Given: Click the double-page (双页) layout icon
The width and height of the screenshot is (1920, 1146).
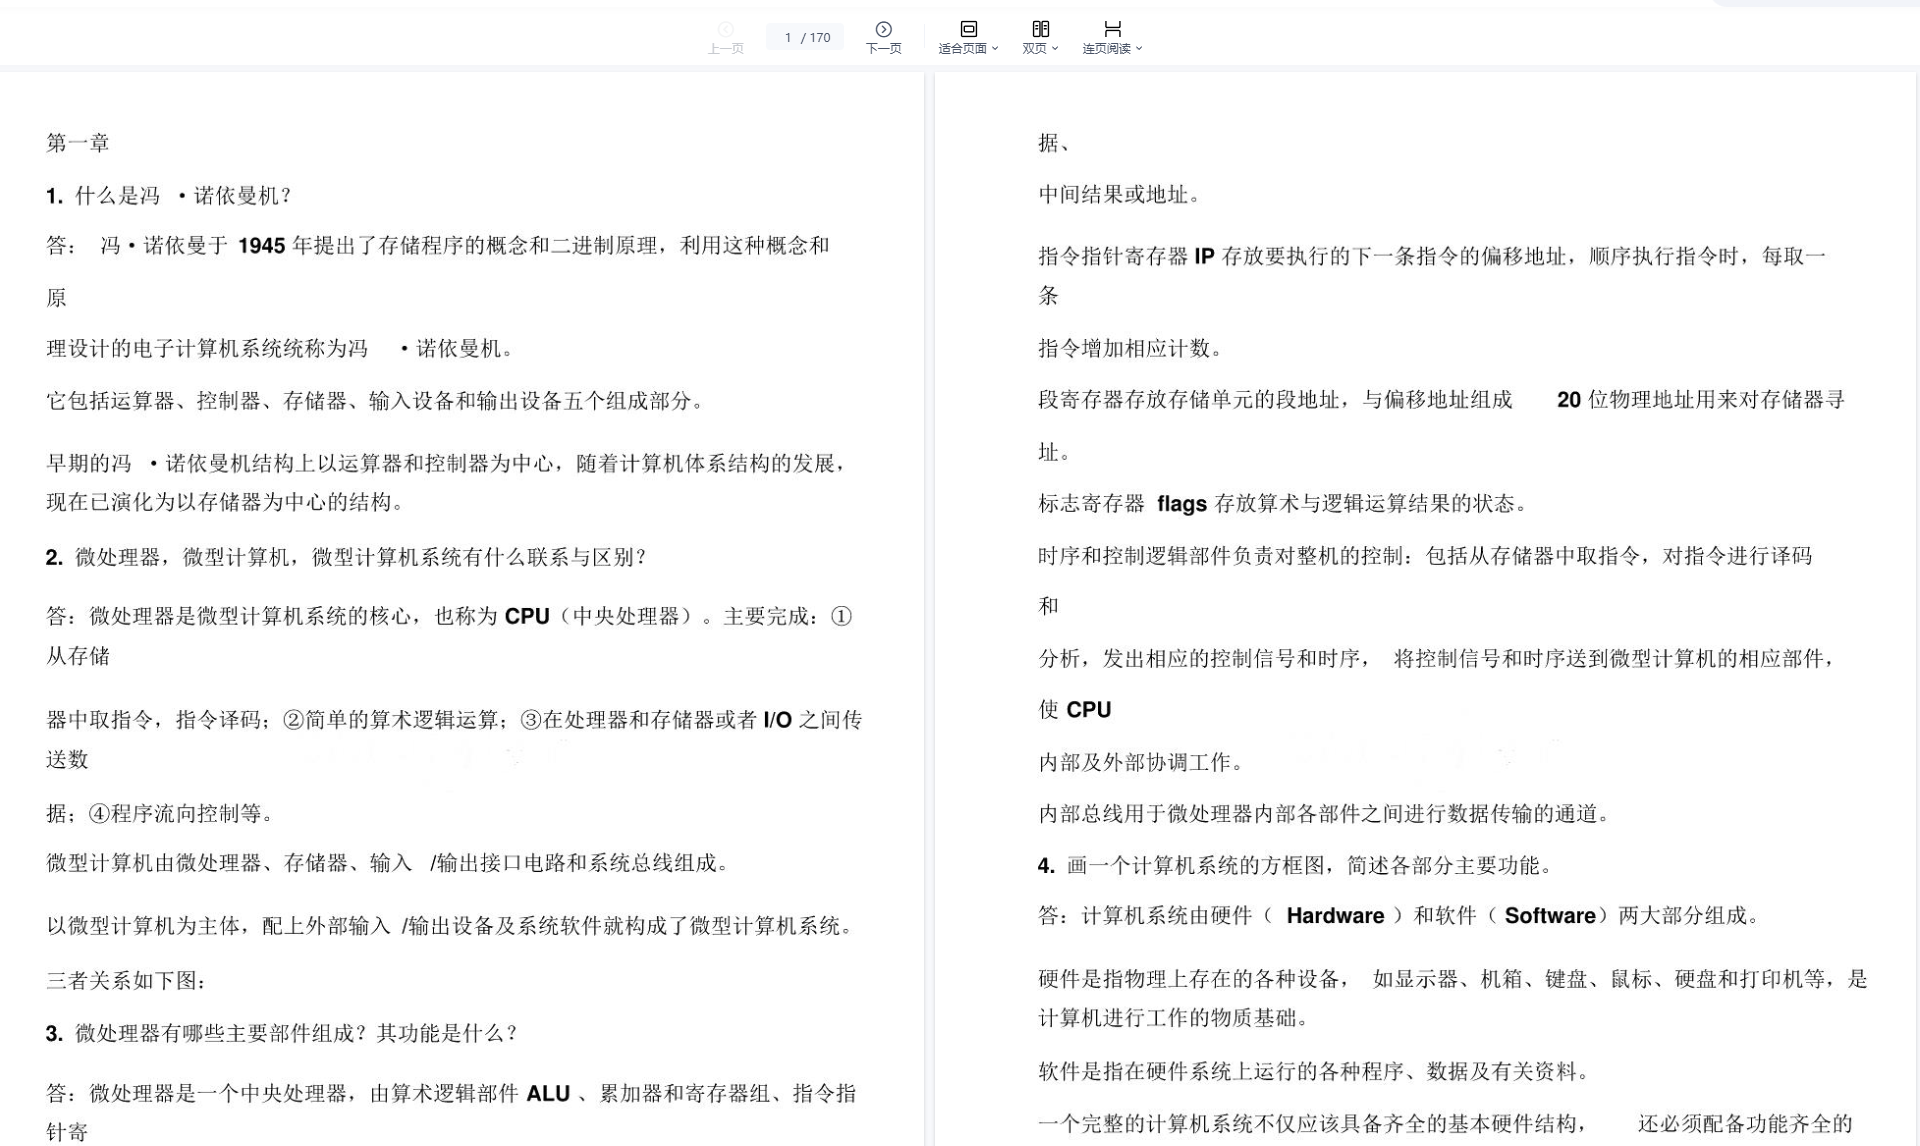Looking at the screenshot, I should pyautogui.click(x=1040, y=29).
